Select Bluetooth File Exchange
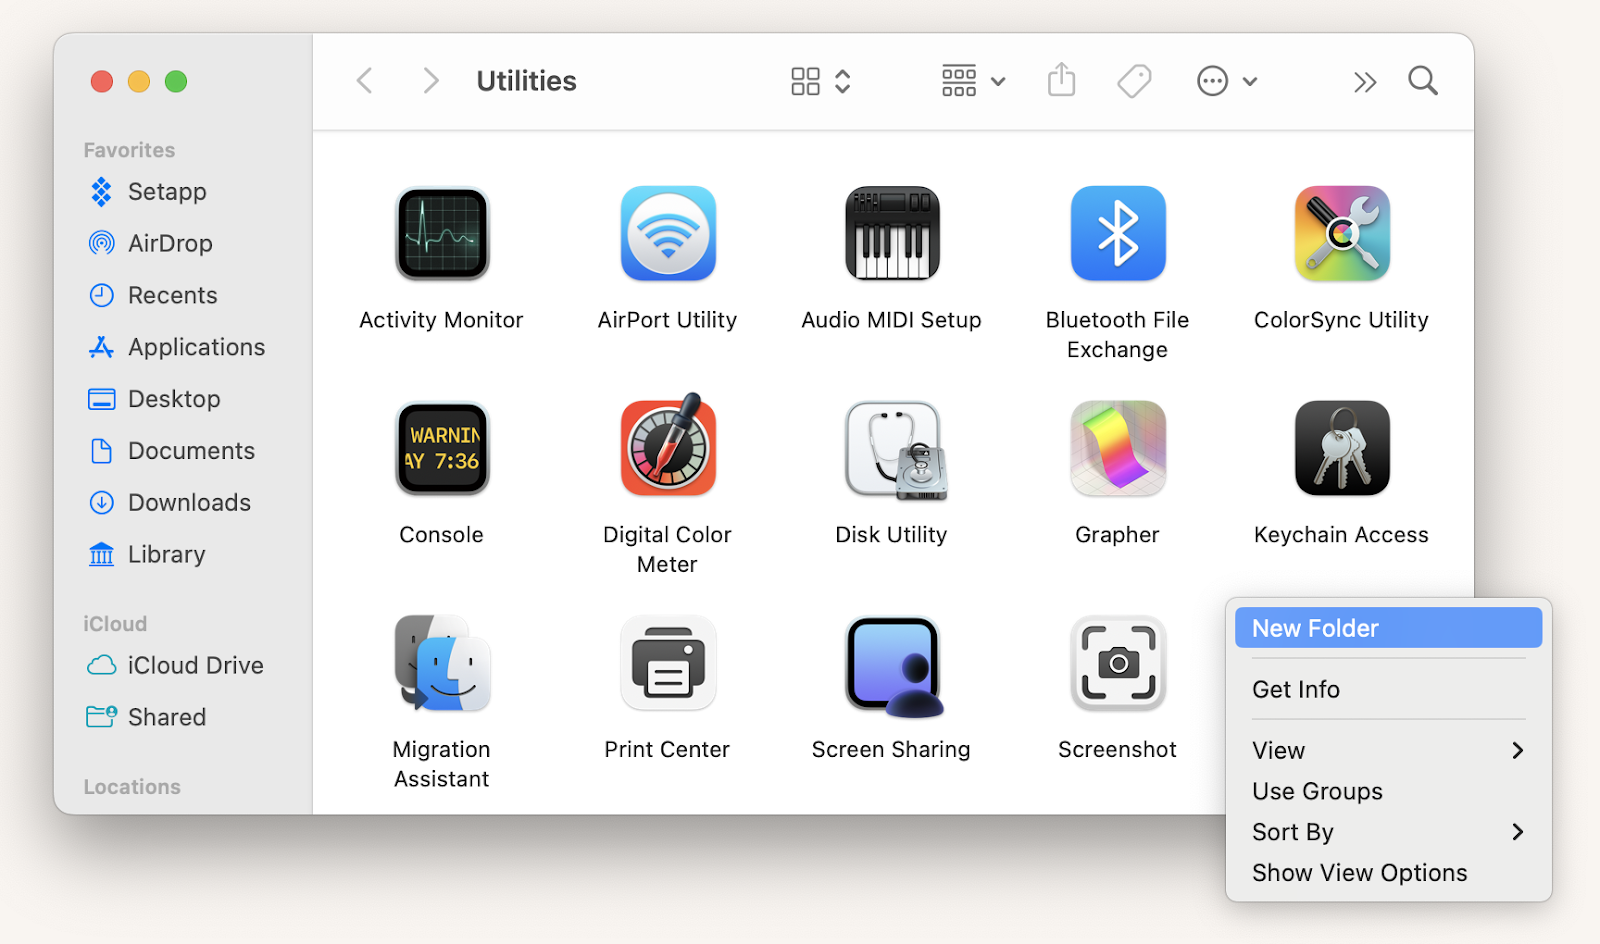1600x944 pixels. [x=1116, y=233]
